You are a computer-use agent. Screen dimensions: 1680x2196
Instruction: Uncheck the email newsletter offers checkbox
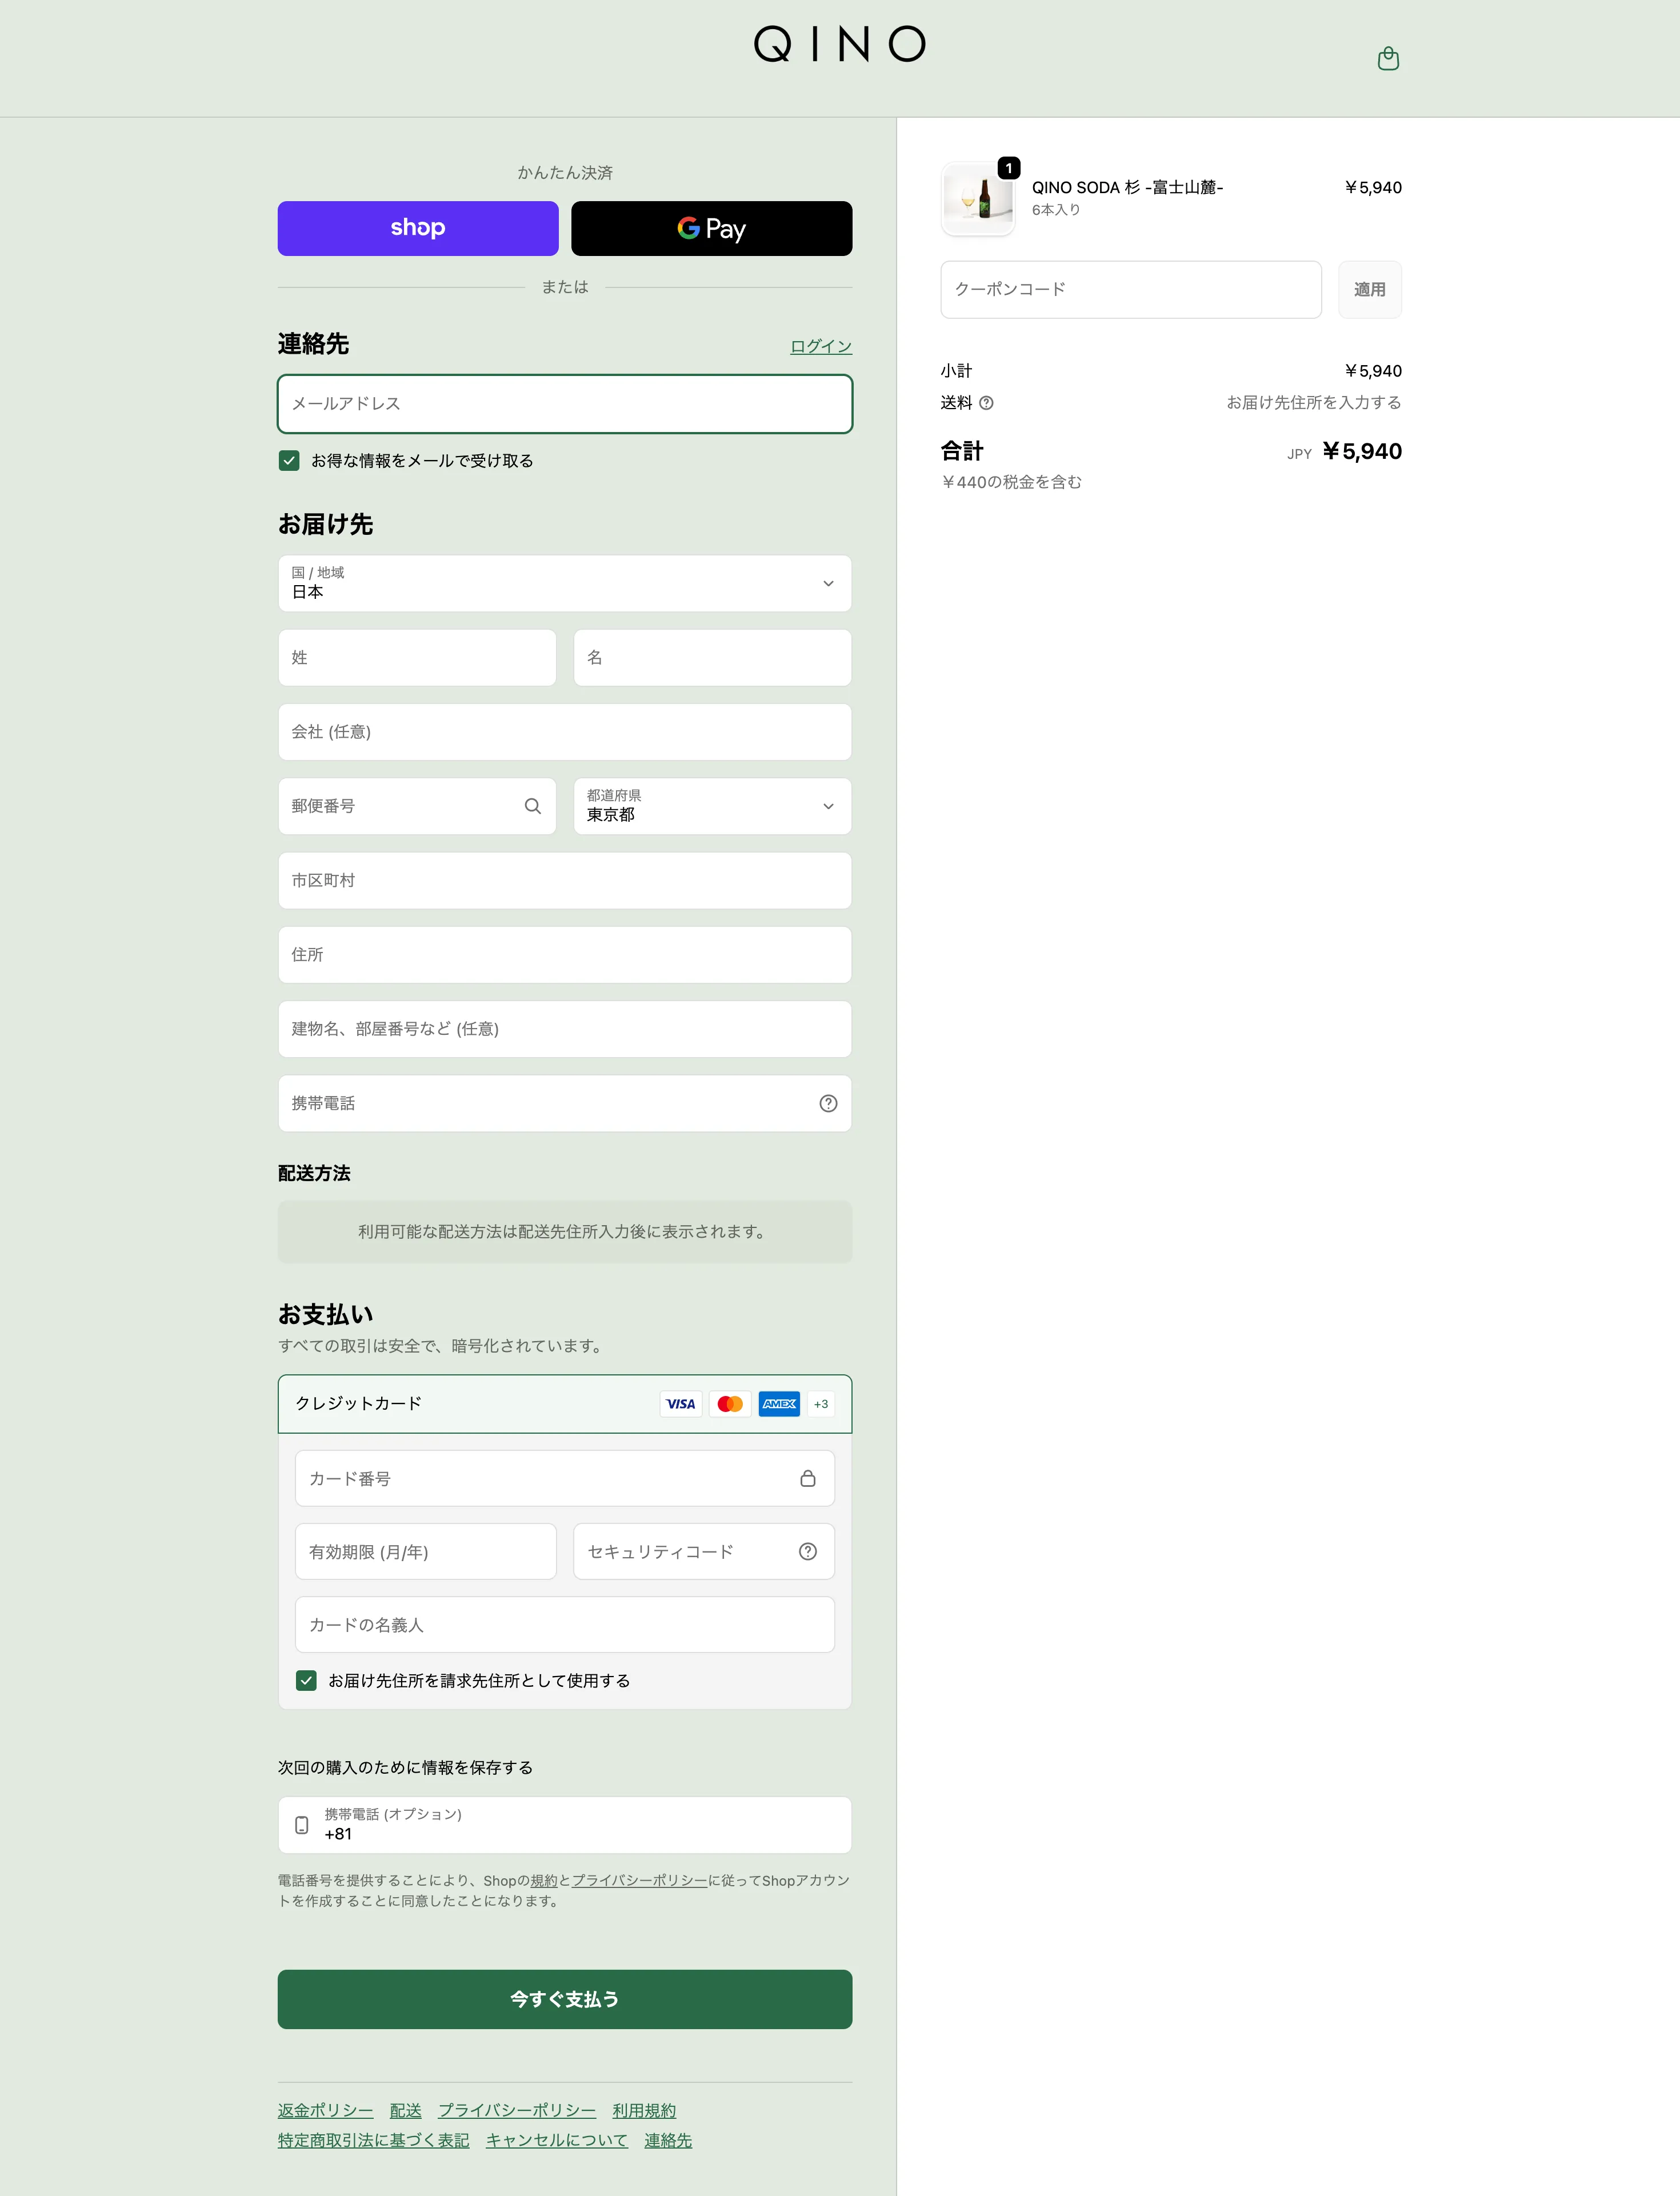point(289,461)
